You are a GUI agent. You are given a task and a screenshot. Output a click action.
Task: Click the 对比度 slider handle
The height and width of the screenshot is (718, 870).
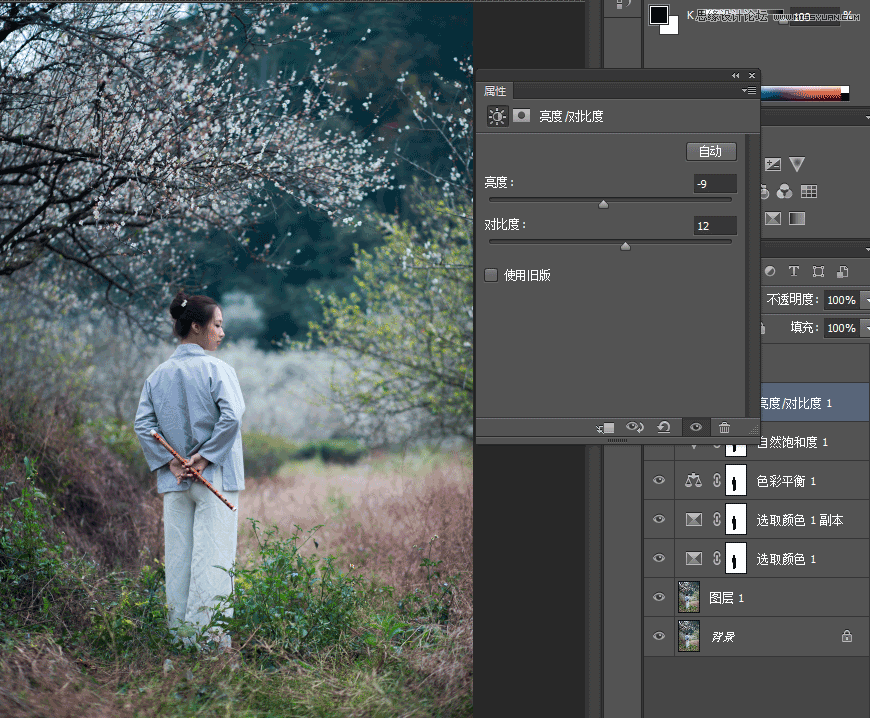point(626,245)
